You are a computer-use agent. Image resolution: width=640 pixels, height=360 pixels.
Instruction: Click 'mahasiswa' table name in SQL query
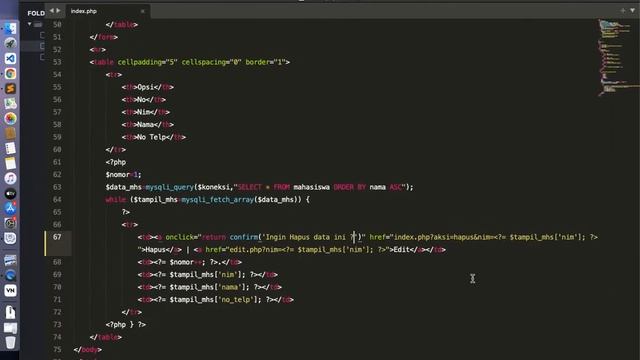tap(311, 187)
